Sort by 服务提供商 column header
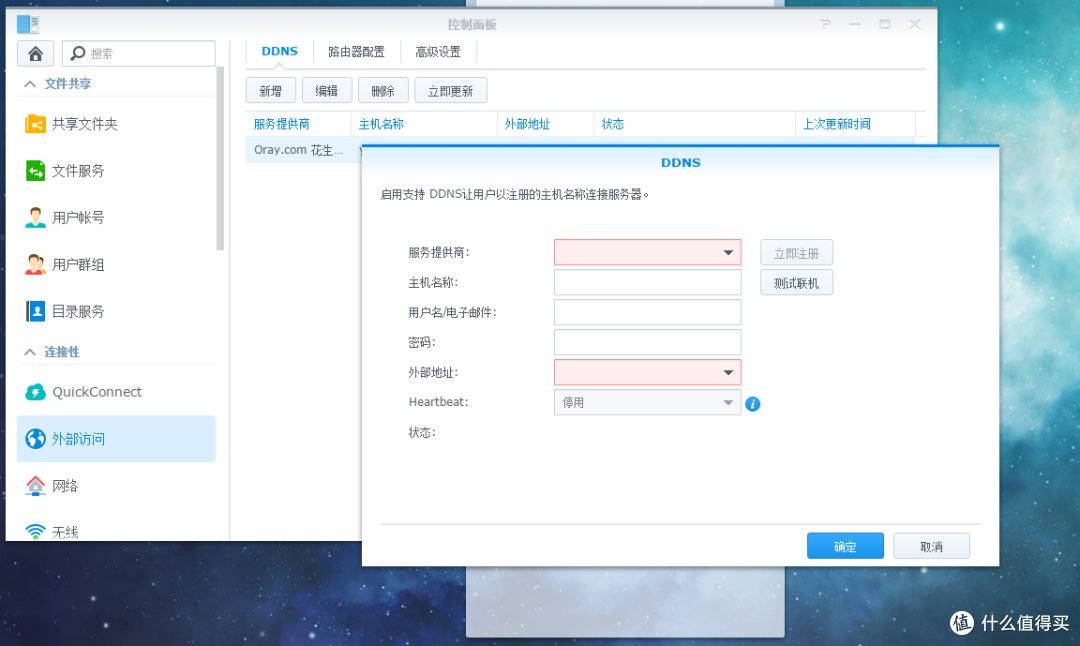 tap(298, 124)
